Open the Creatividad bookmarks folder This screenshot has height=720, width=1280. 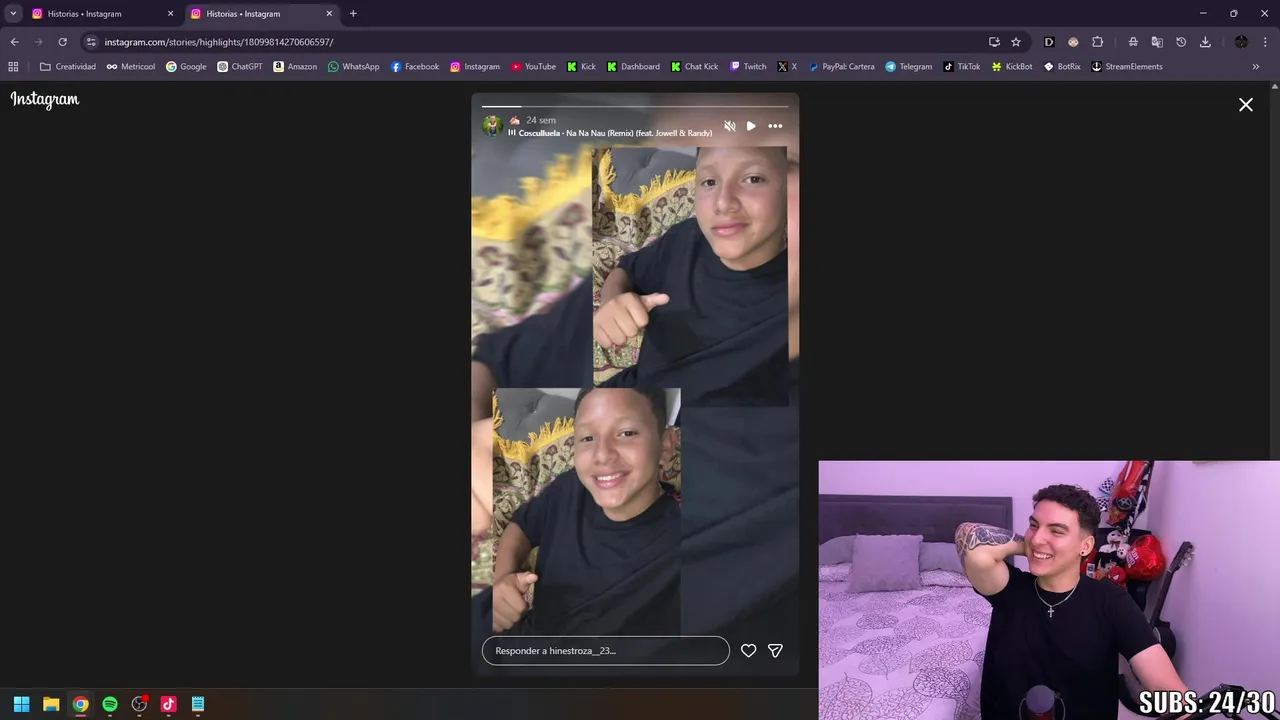pyautogui.click(x=68, y=67)
